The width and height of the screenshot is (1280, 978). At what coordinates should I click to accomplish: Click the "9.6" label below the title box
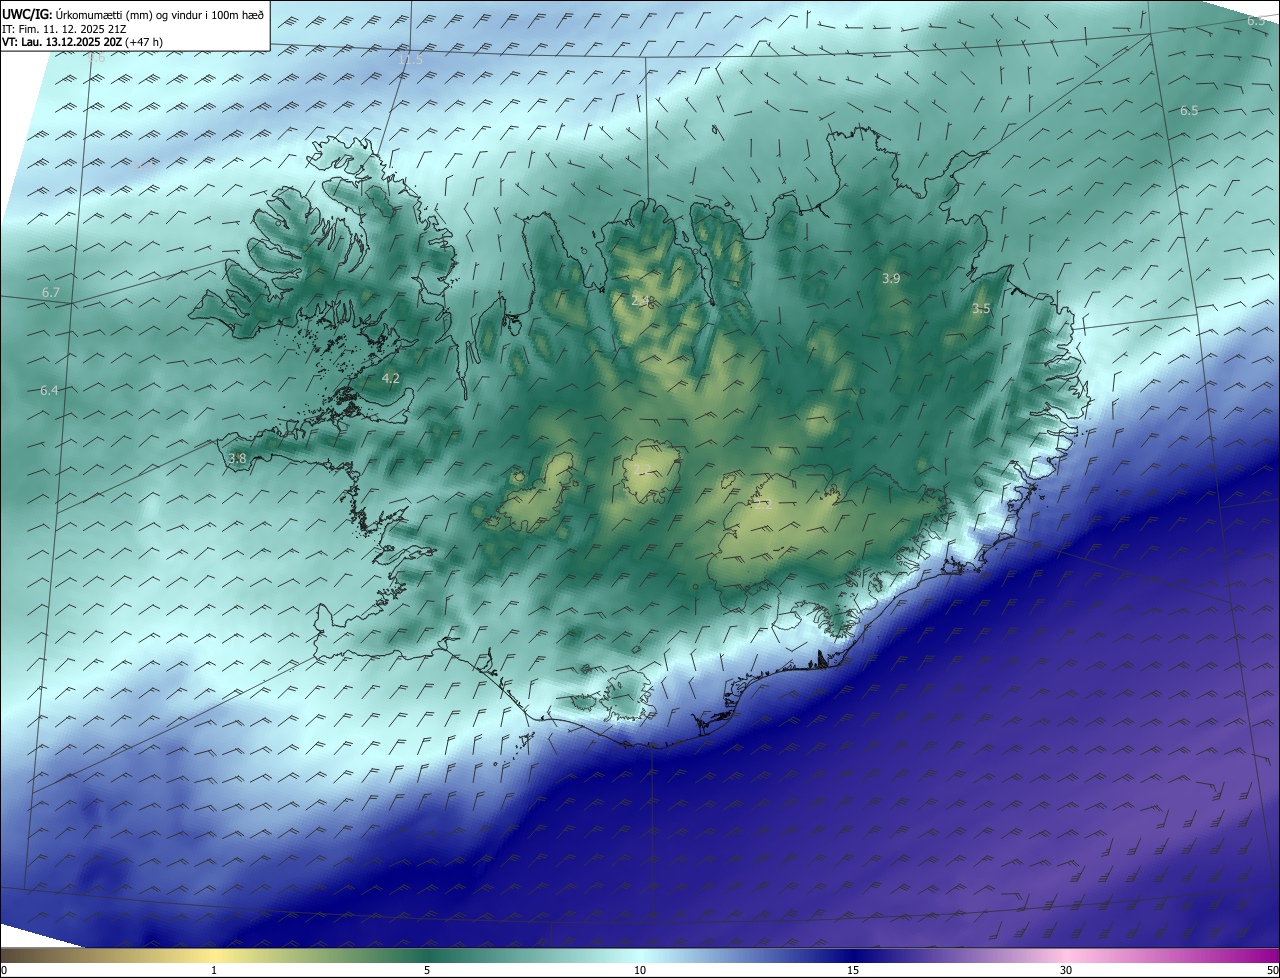click(96, 57)
